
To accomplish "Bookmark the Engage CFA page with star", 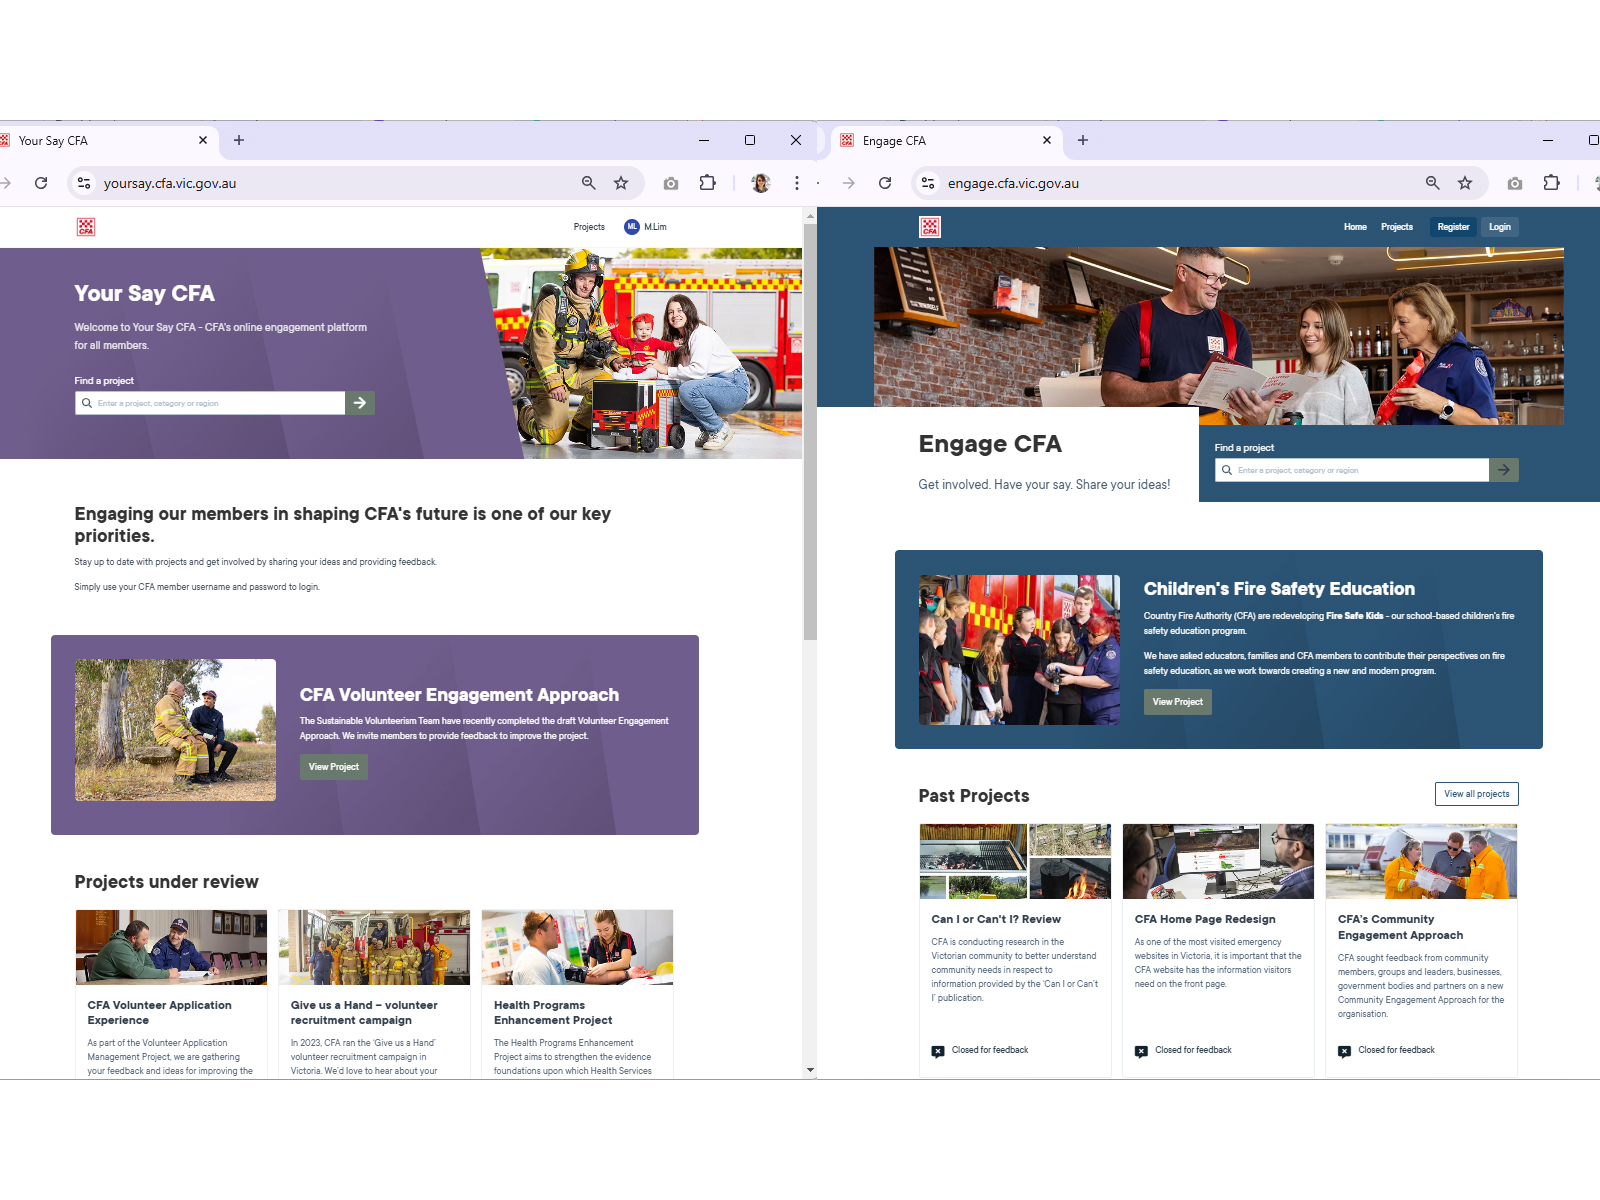I will click(1465, 183).
